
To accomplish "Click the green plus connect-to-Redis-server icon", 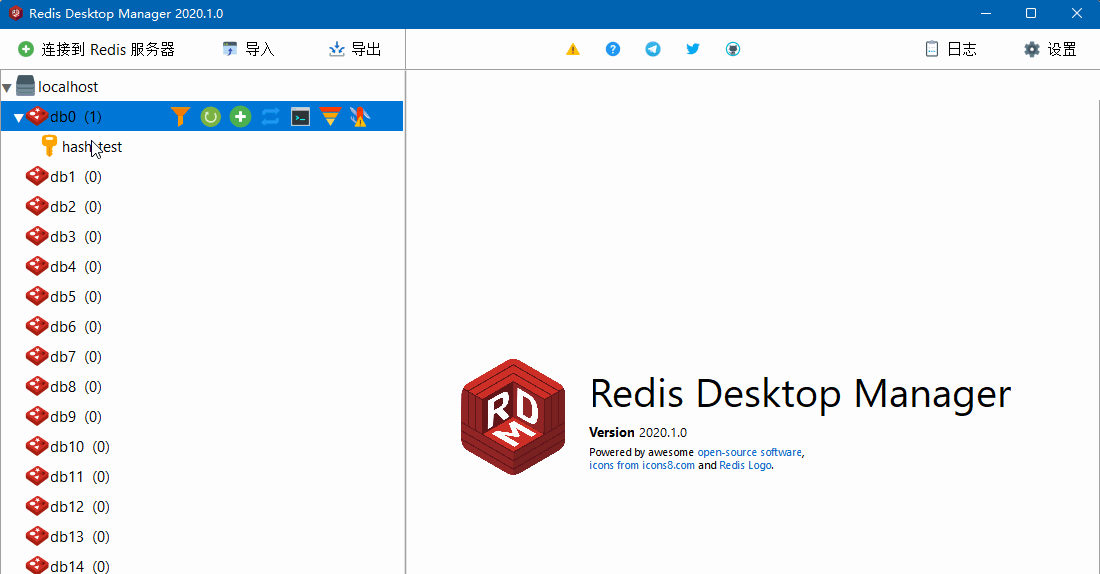I will tap(26, 49).
